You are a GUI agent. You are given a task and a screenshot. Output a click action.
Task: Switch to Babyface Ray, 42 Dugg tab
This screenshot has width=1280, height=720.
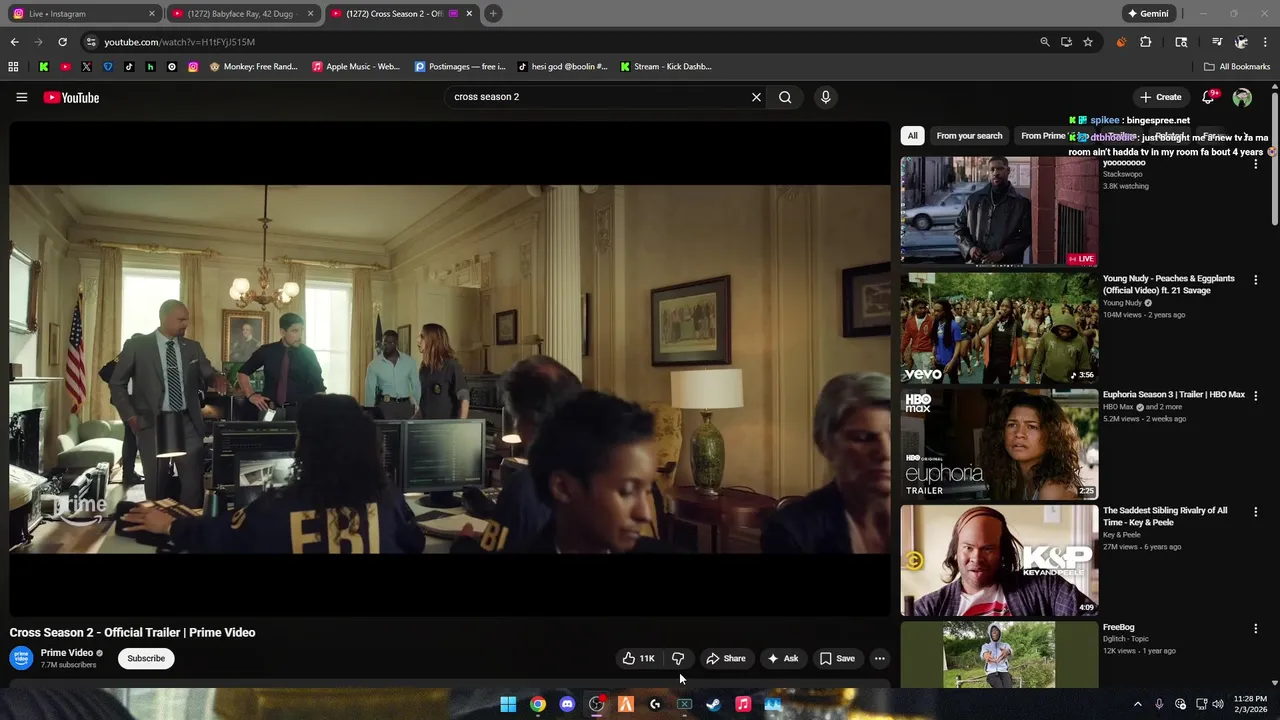pos(242,14)
